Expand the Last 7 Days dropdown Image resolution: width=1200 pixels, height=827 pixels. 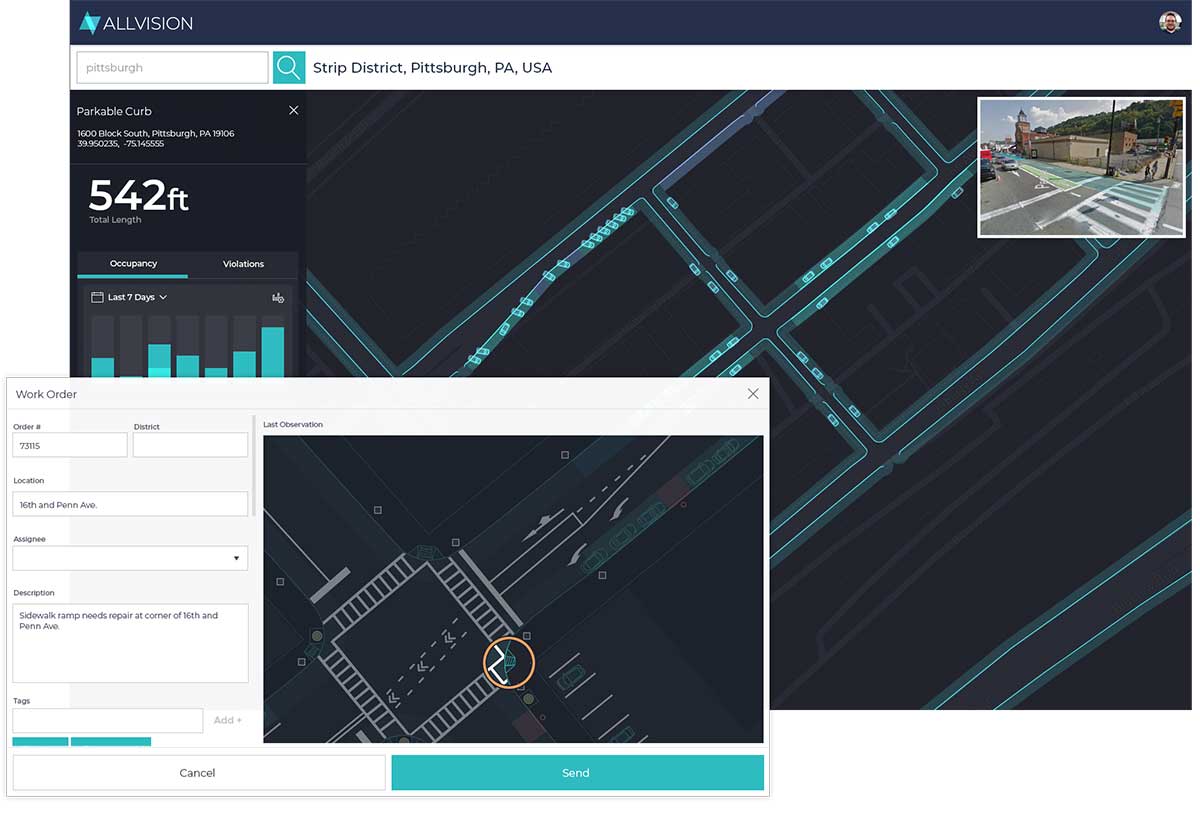(137, 297)
